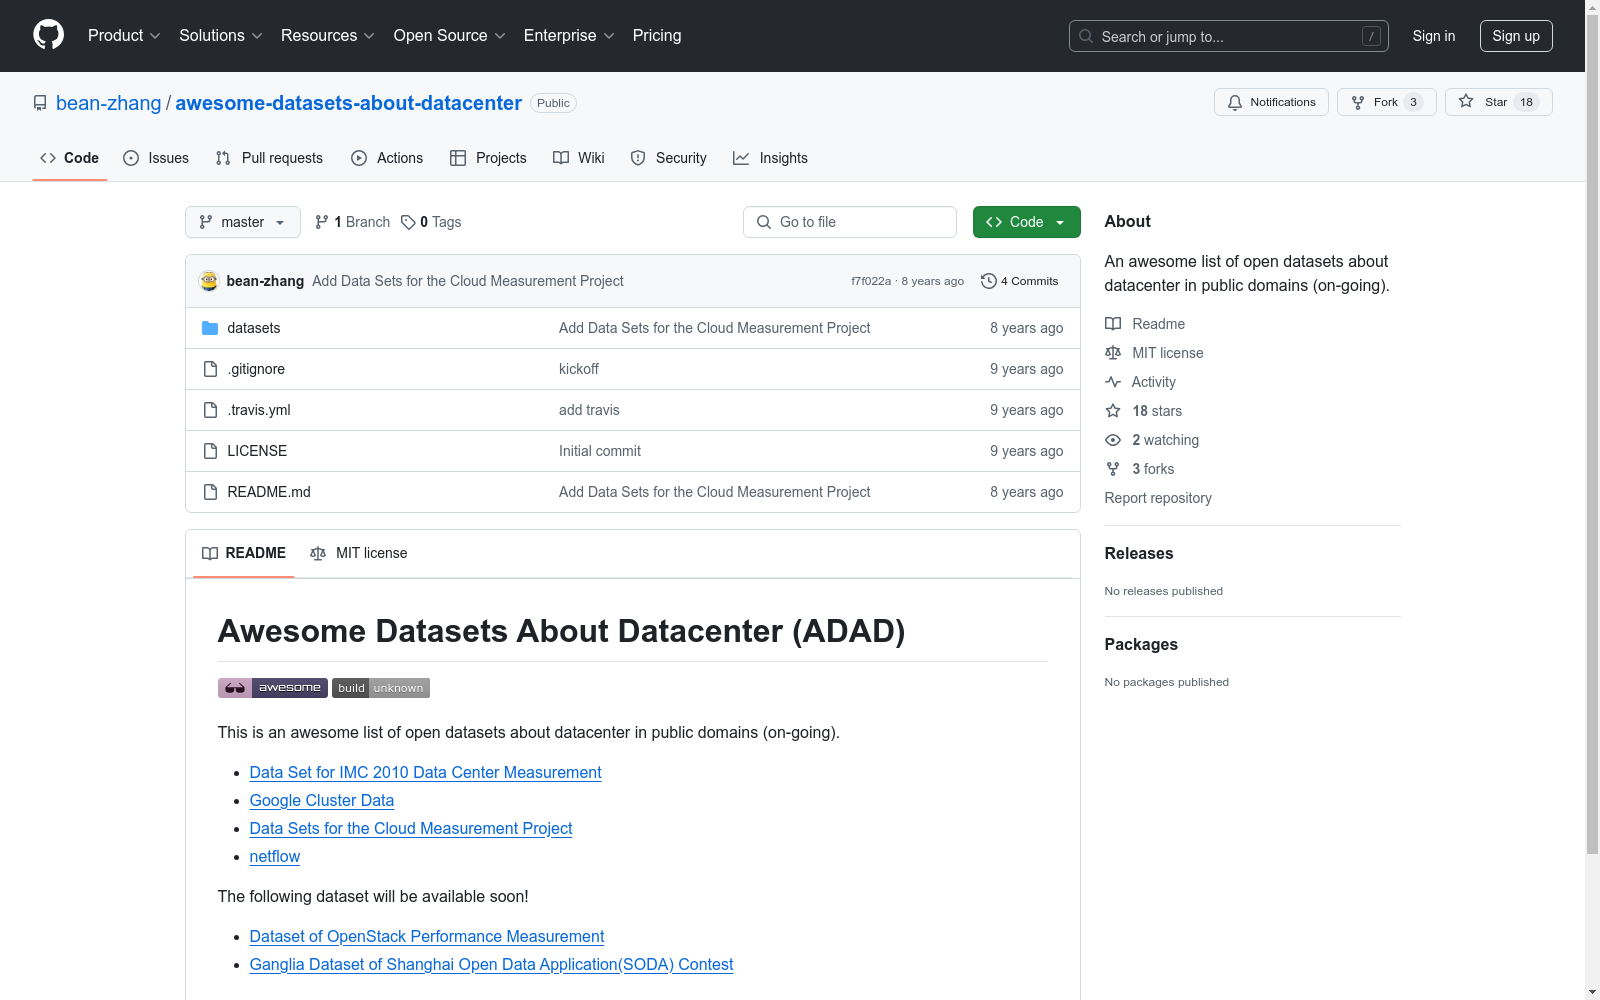Click the Sign up button

click(x=1516, y=36)
